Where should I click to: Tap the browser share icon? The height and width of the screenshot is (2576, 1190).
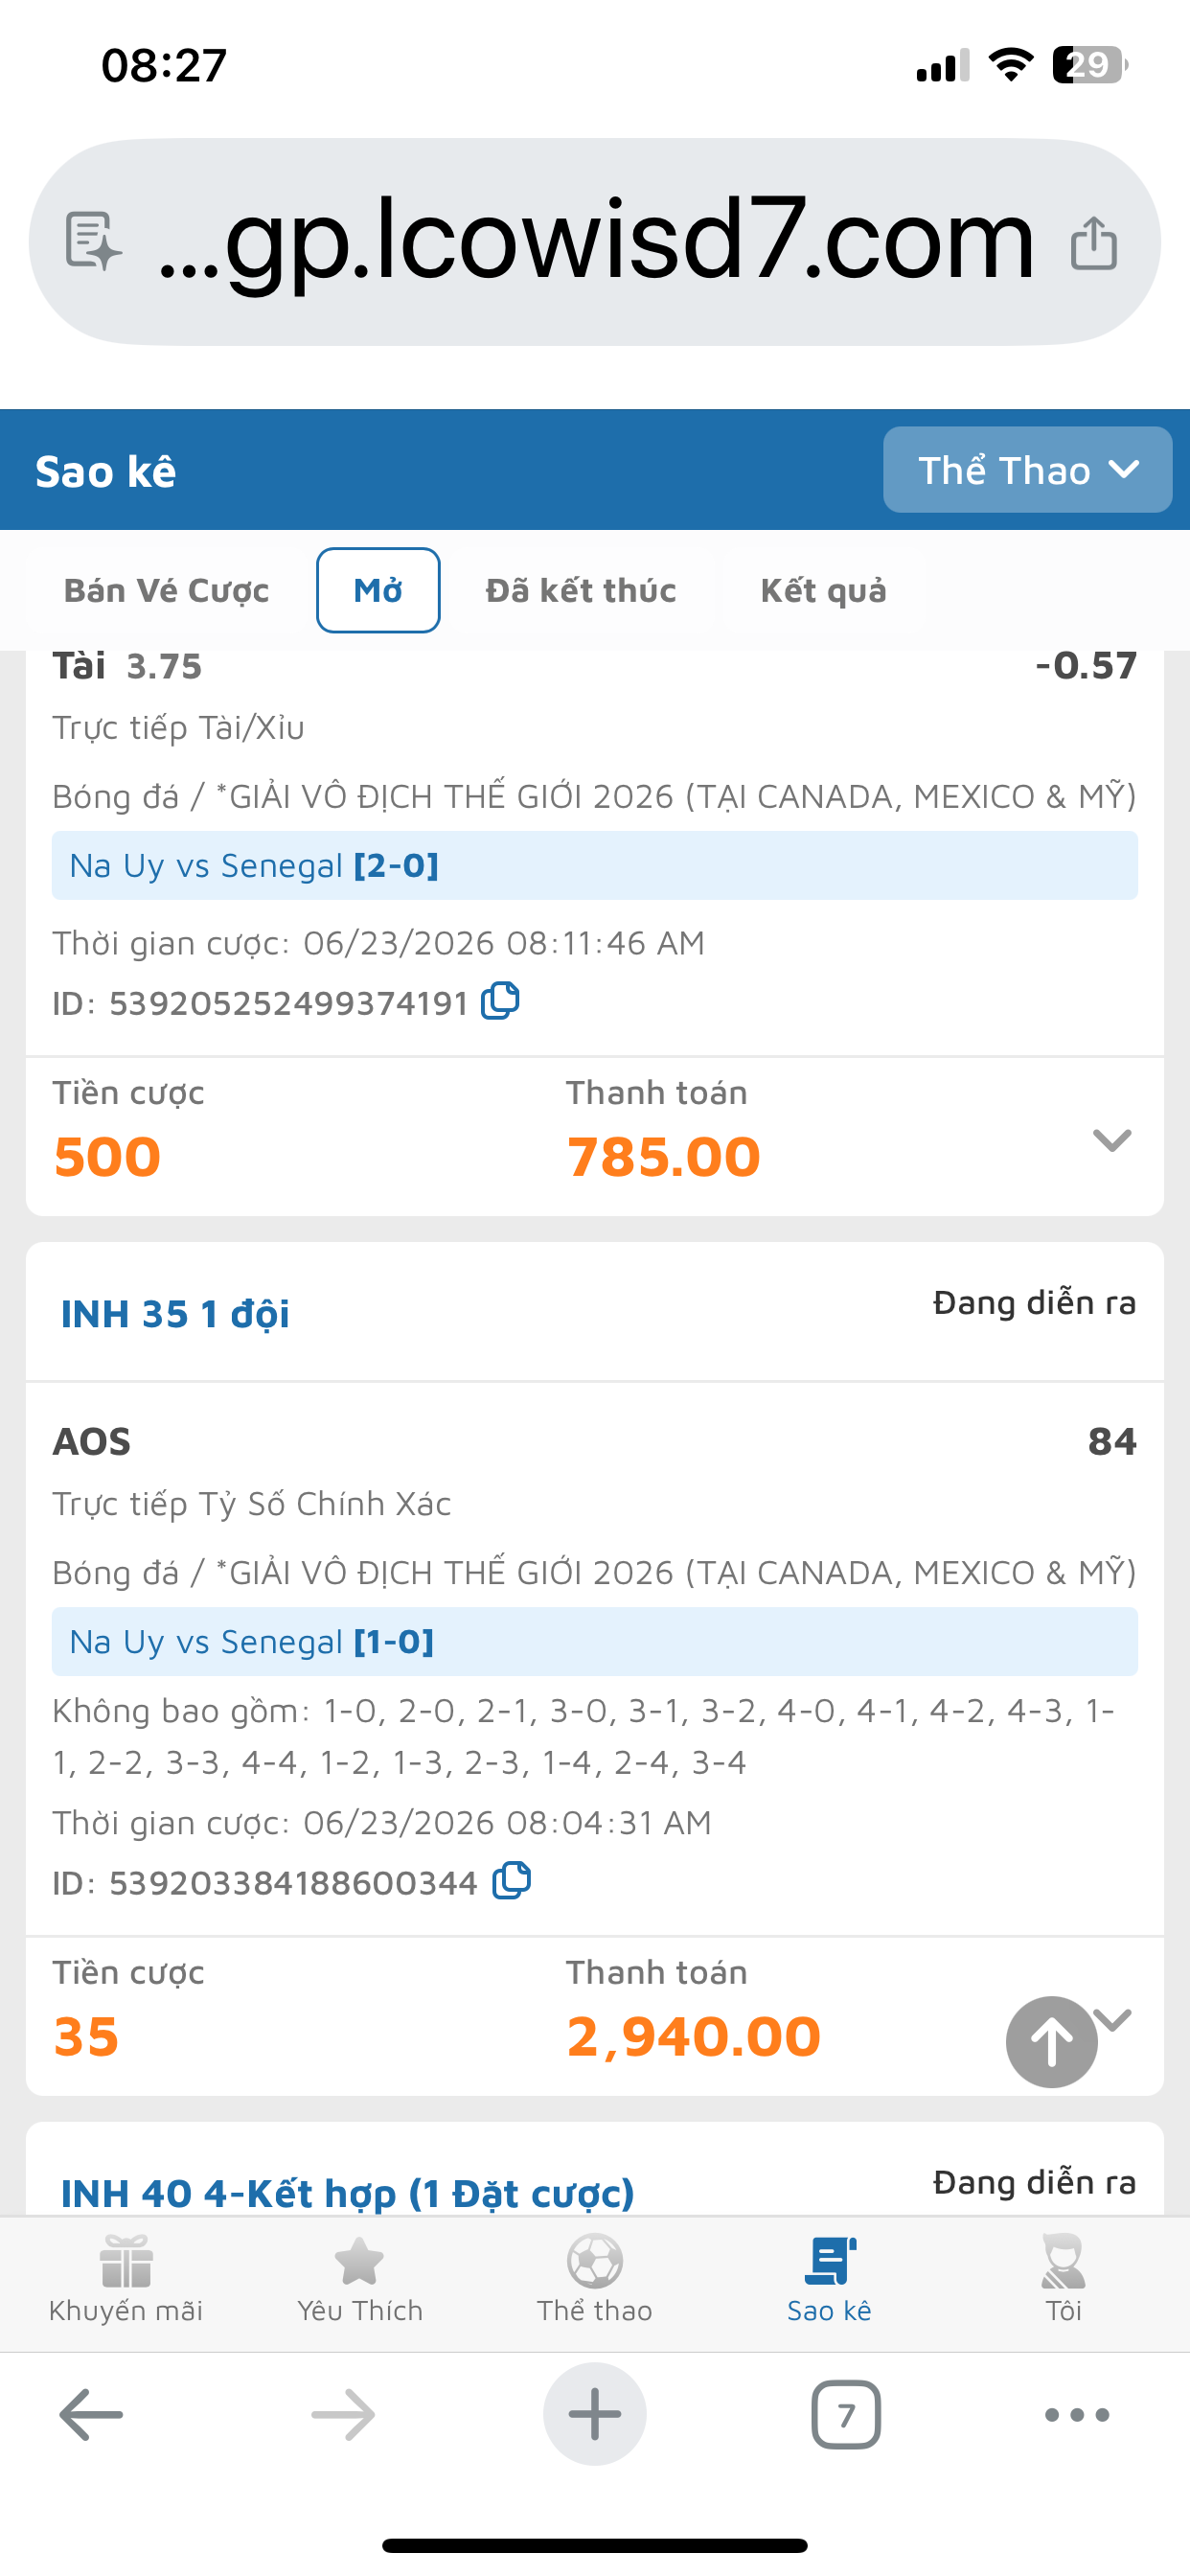pyautogui.click(x=1093, y=243)
